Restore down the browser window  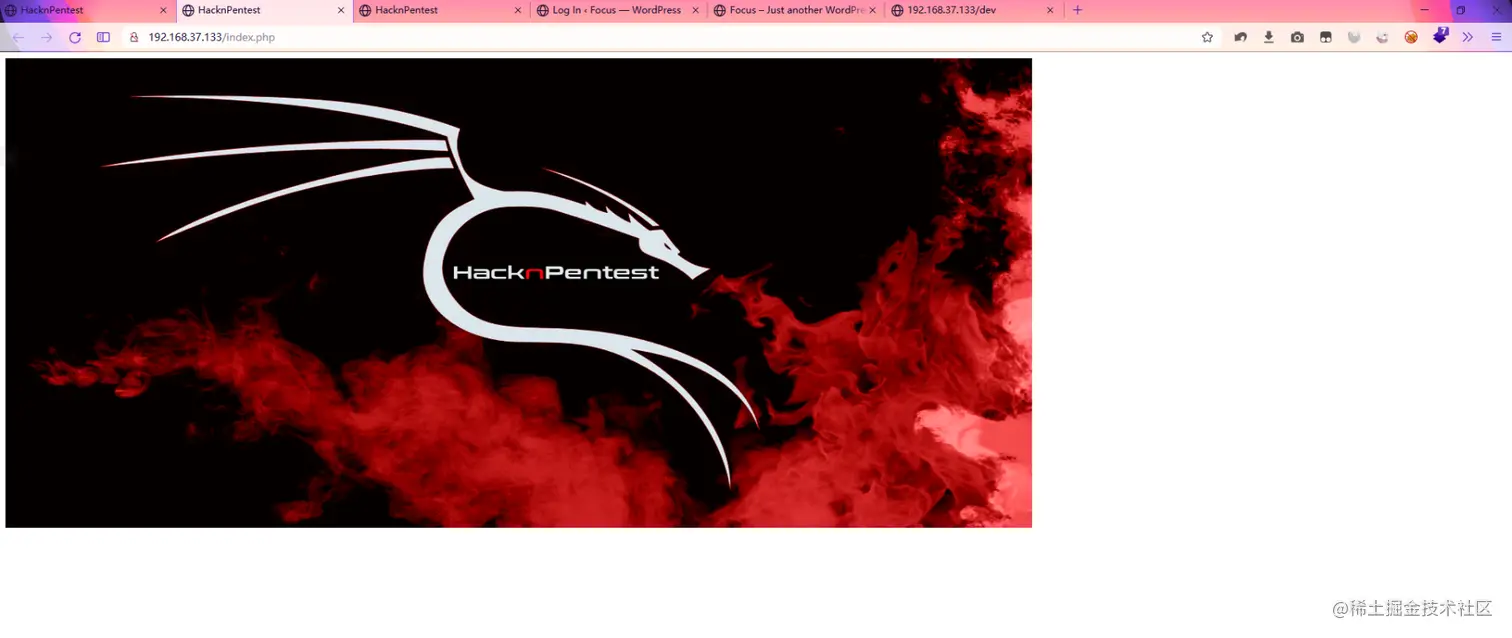click(1460, 10)
